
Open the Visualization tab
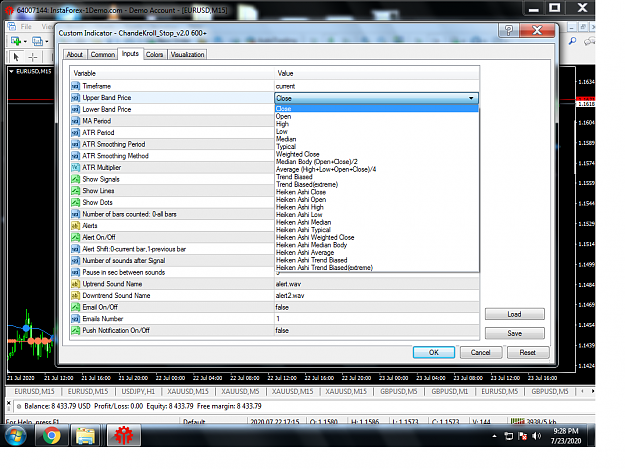click(187, 55)
